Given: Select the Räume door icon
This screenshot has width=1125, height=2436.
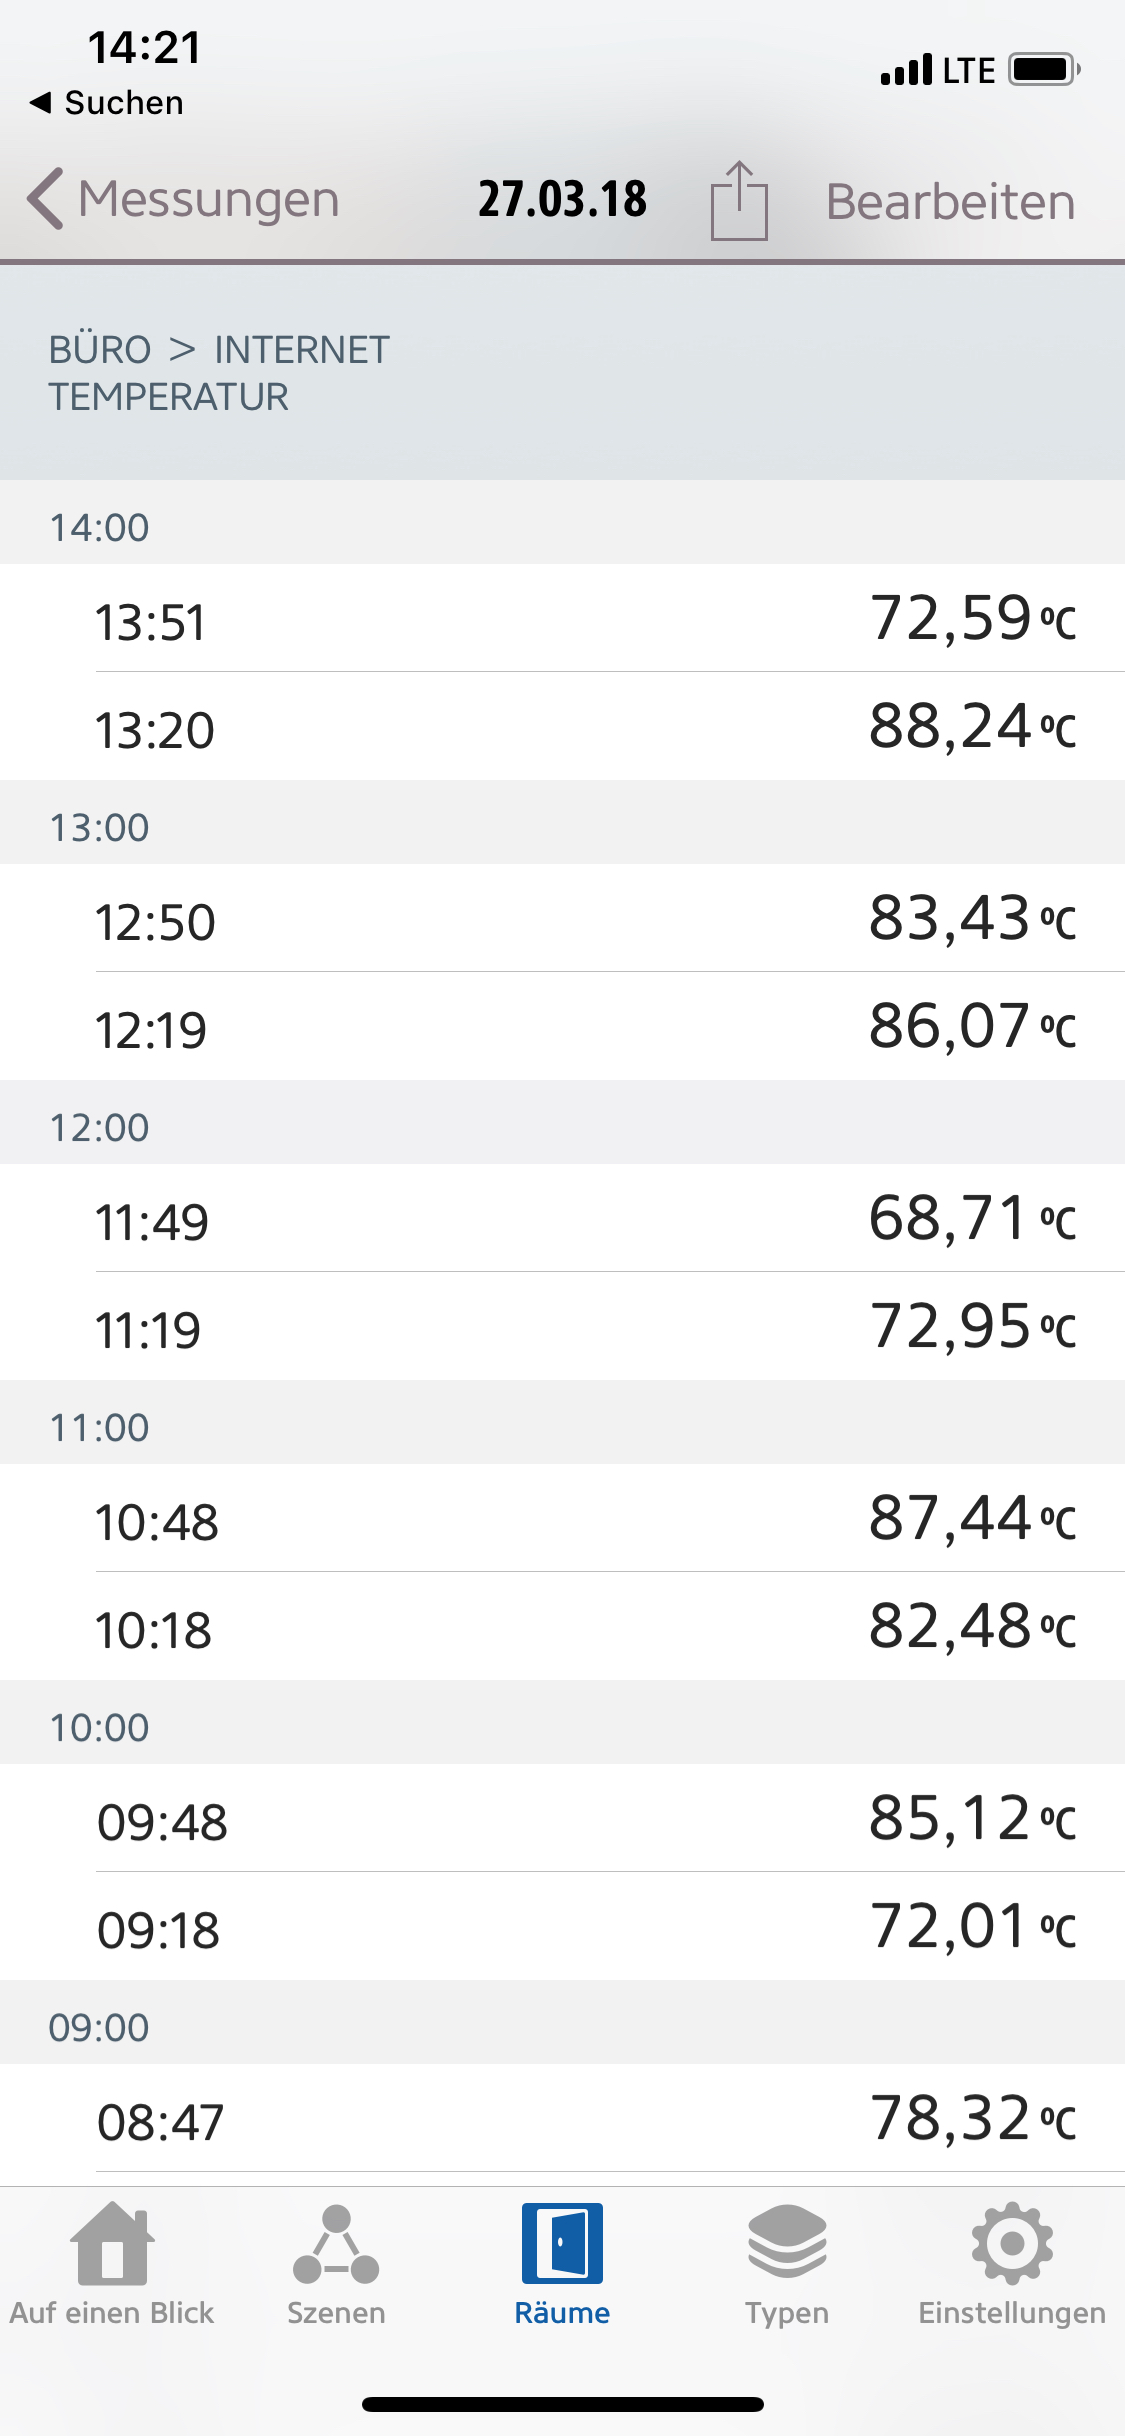Looking at the screenshot, I should point(562,2244).
